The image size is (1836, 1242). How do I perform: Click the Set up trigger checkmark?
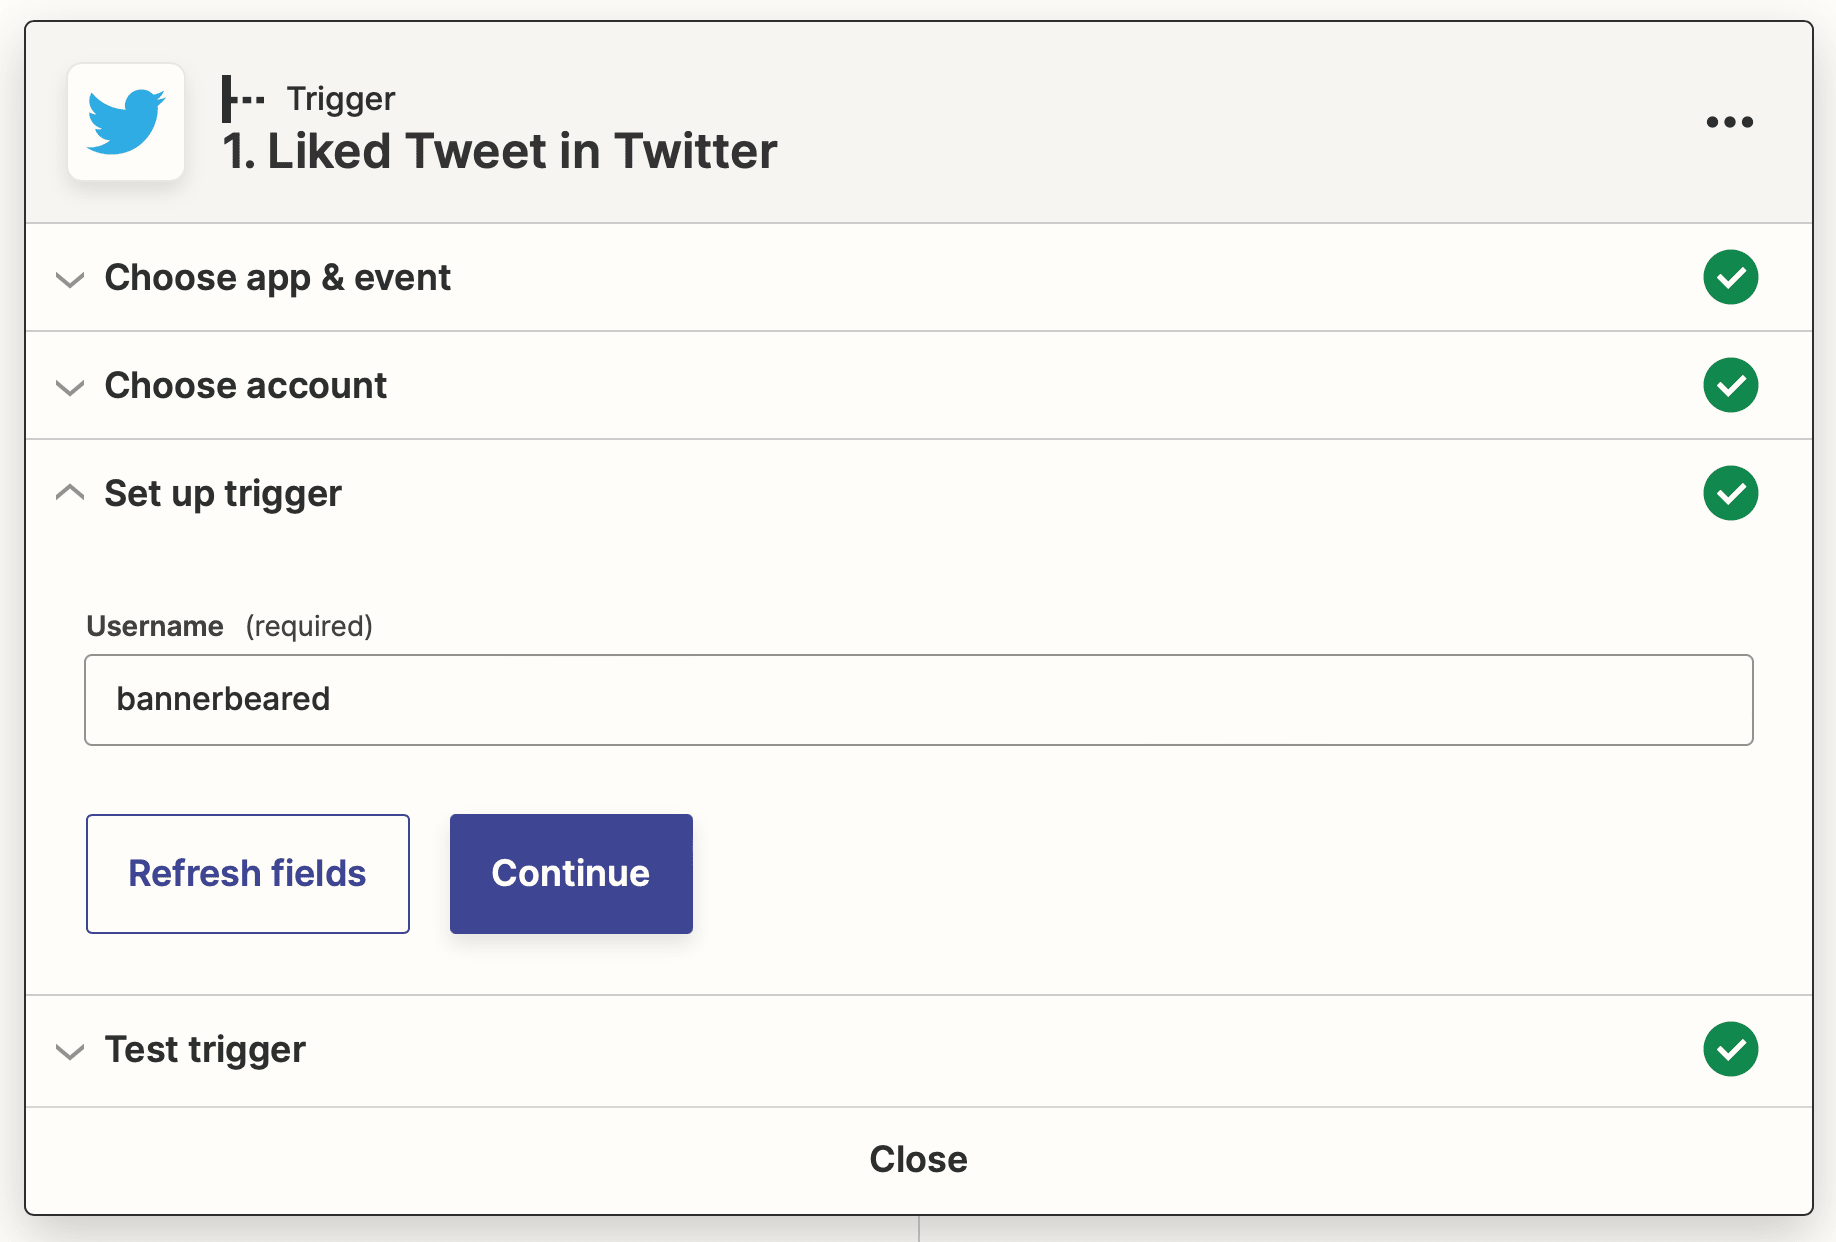[1730, 493]
